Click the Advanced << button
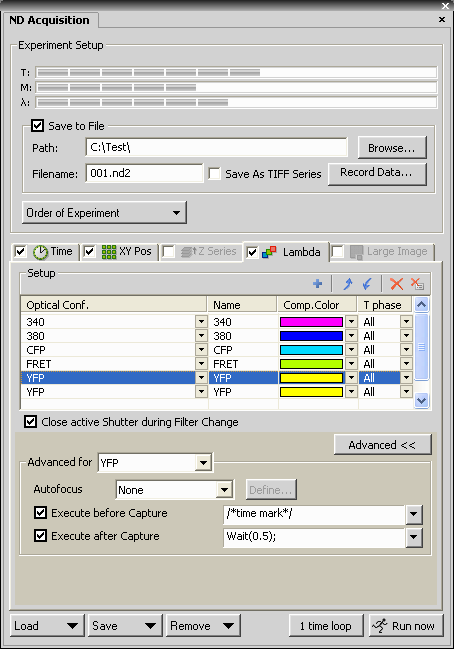Viewport: 454px width, 649px height. click(382, 445)
